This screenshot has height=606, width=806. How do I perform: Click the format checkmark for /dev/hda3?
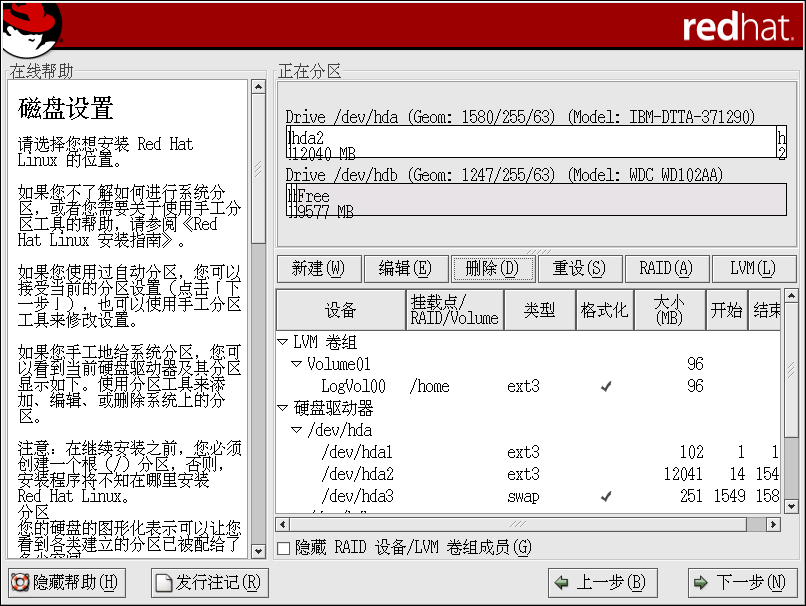[606, 496]
